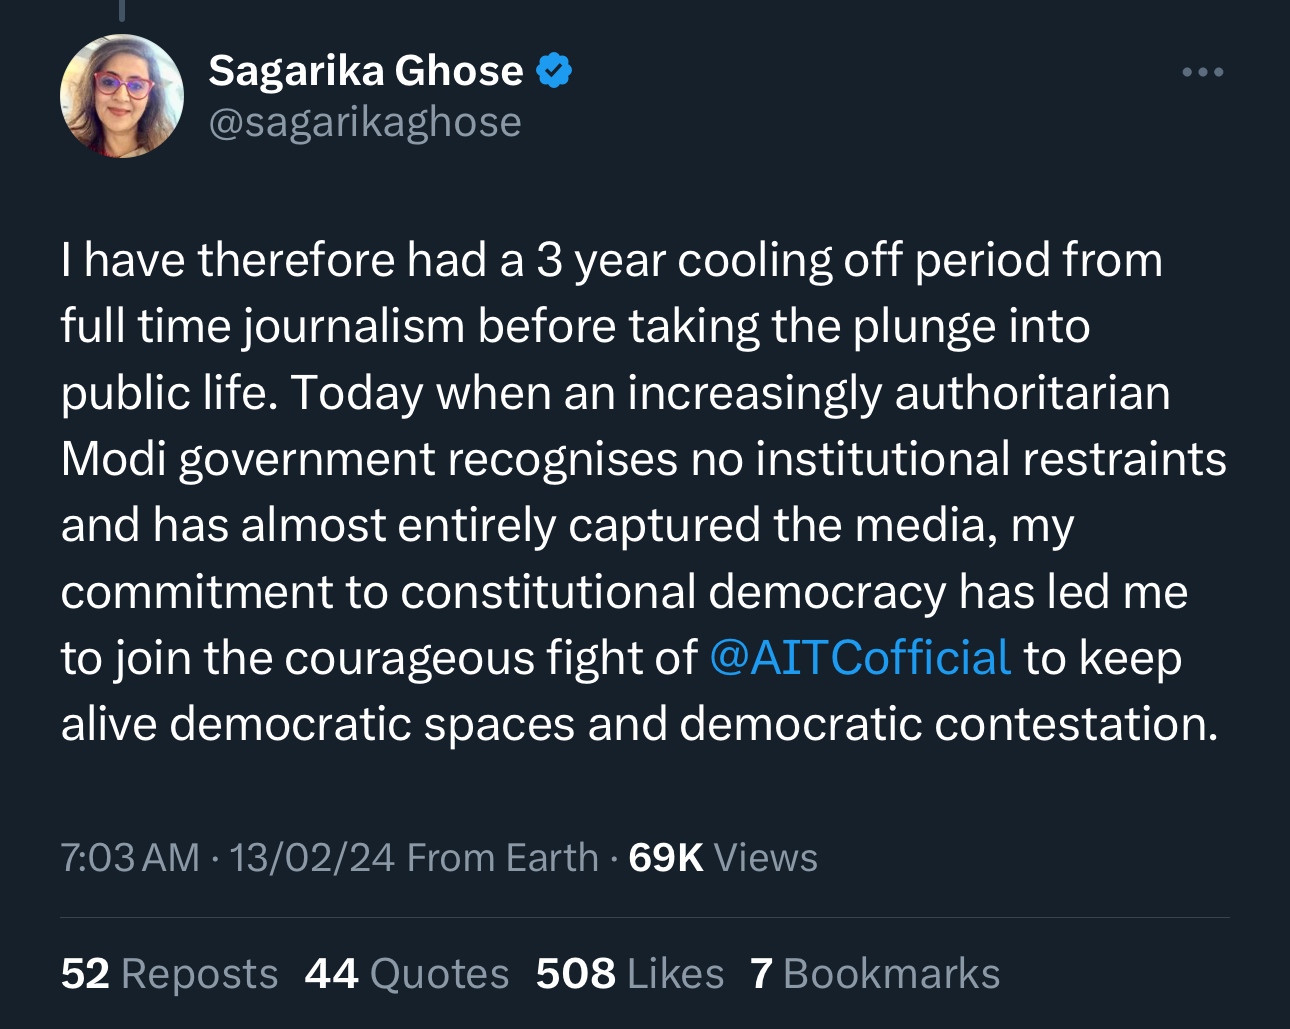Show the 508 Likes list
The height and width of the screenshot is (1029, 1290).
[629, 974]
